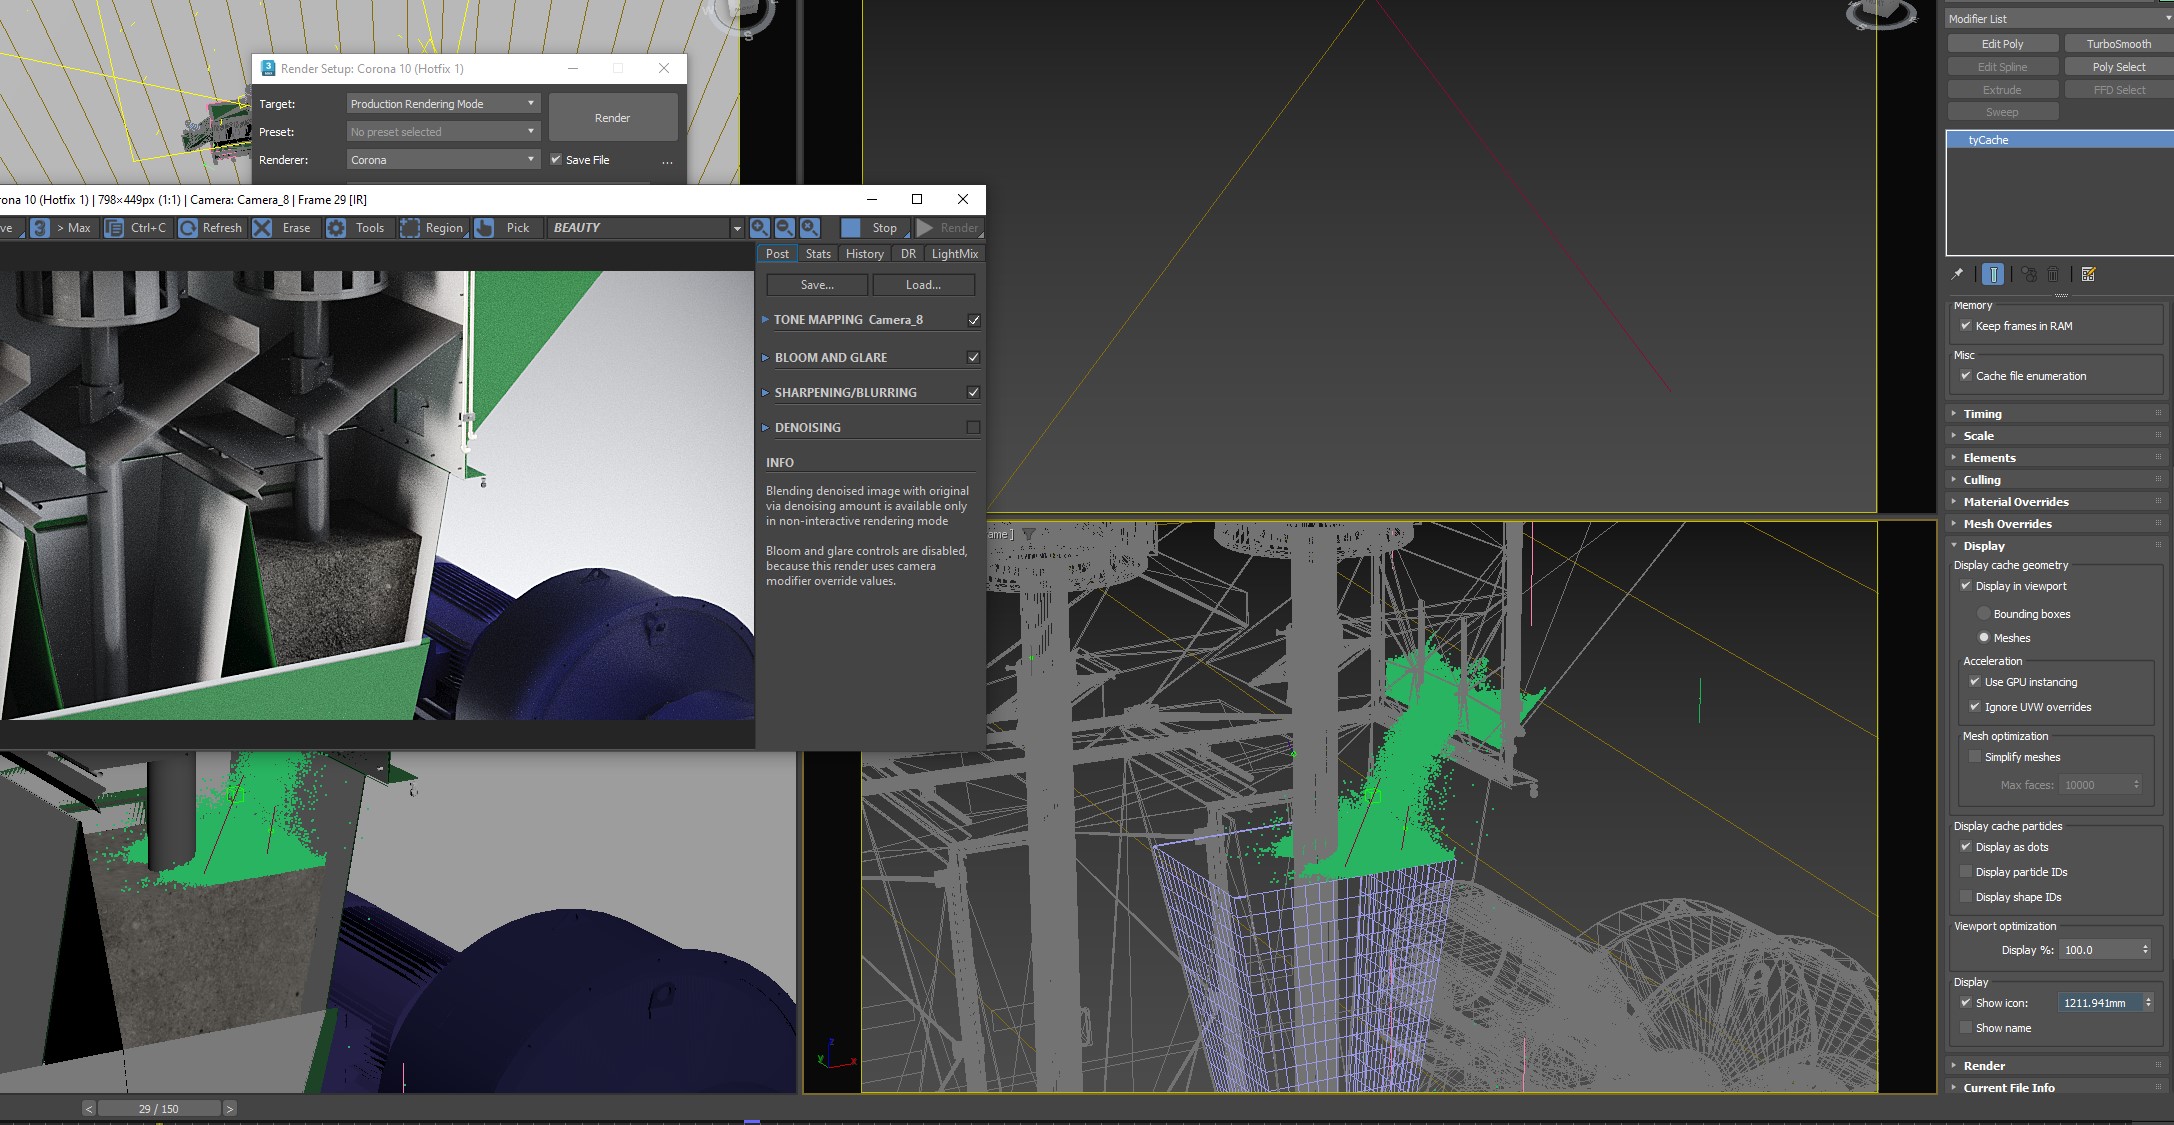This screenshot has height=1125, width=2174.
Task: Disable Bloom and Glare checkbox
Action: click(974, 357)
